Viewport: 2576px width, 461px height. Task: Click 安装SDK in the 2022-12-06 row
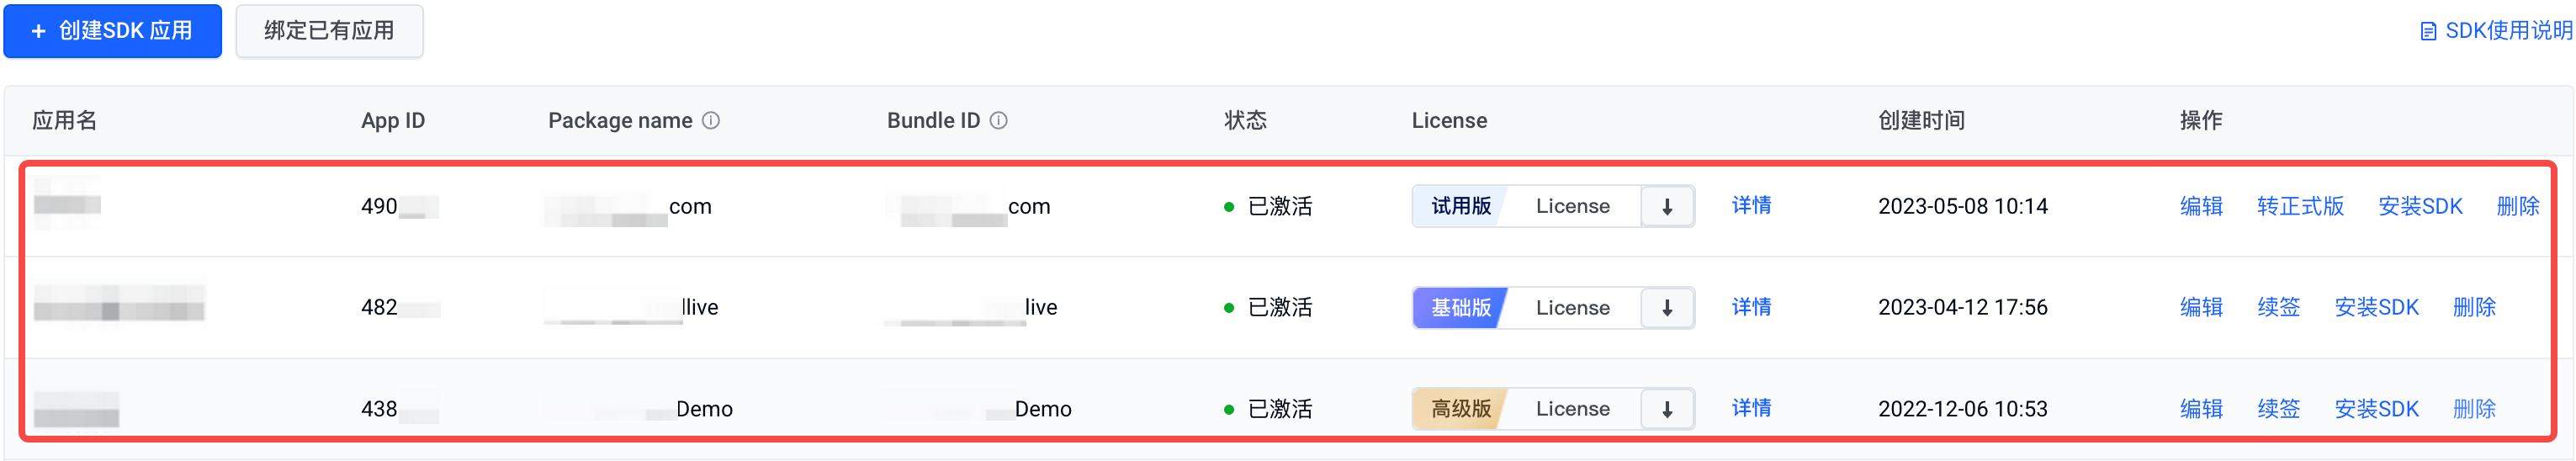pos(2376,409)
